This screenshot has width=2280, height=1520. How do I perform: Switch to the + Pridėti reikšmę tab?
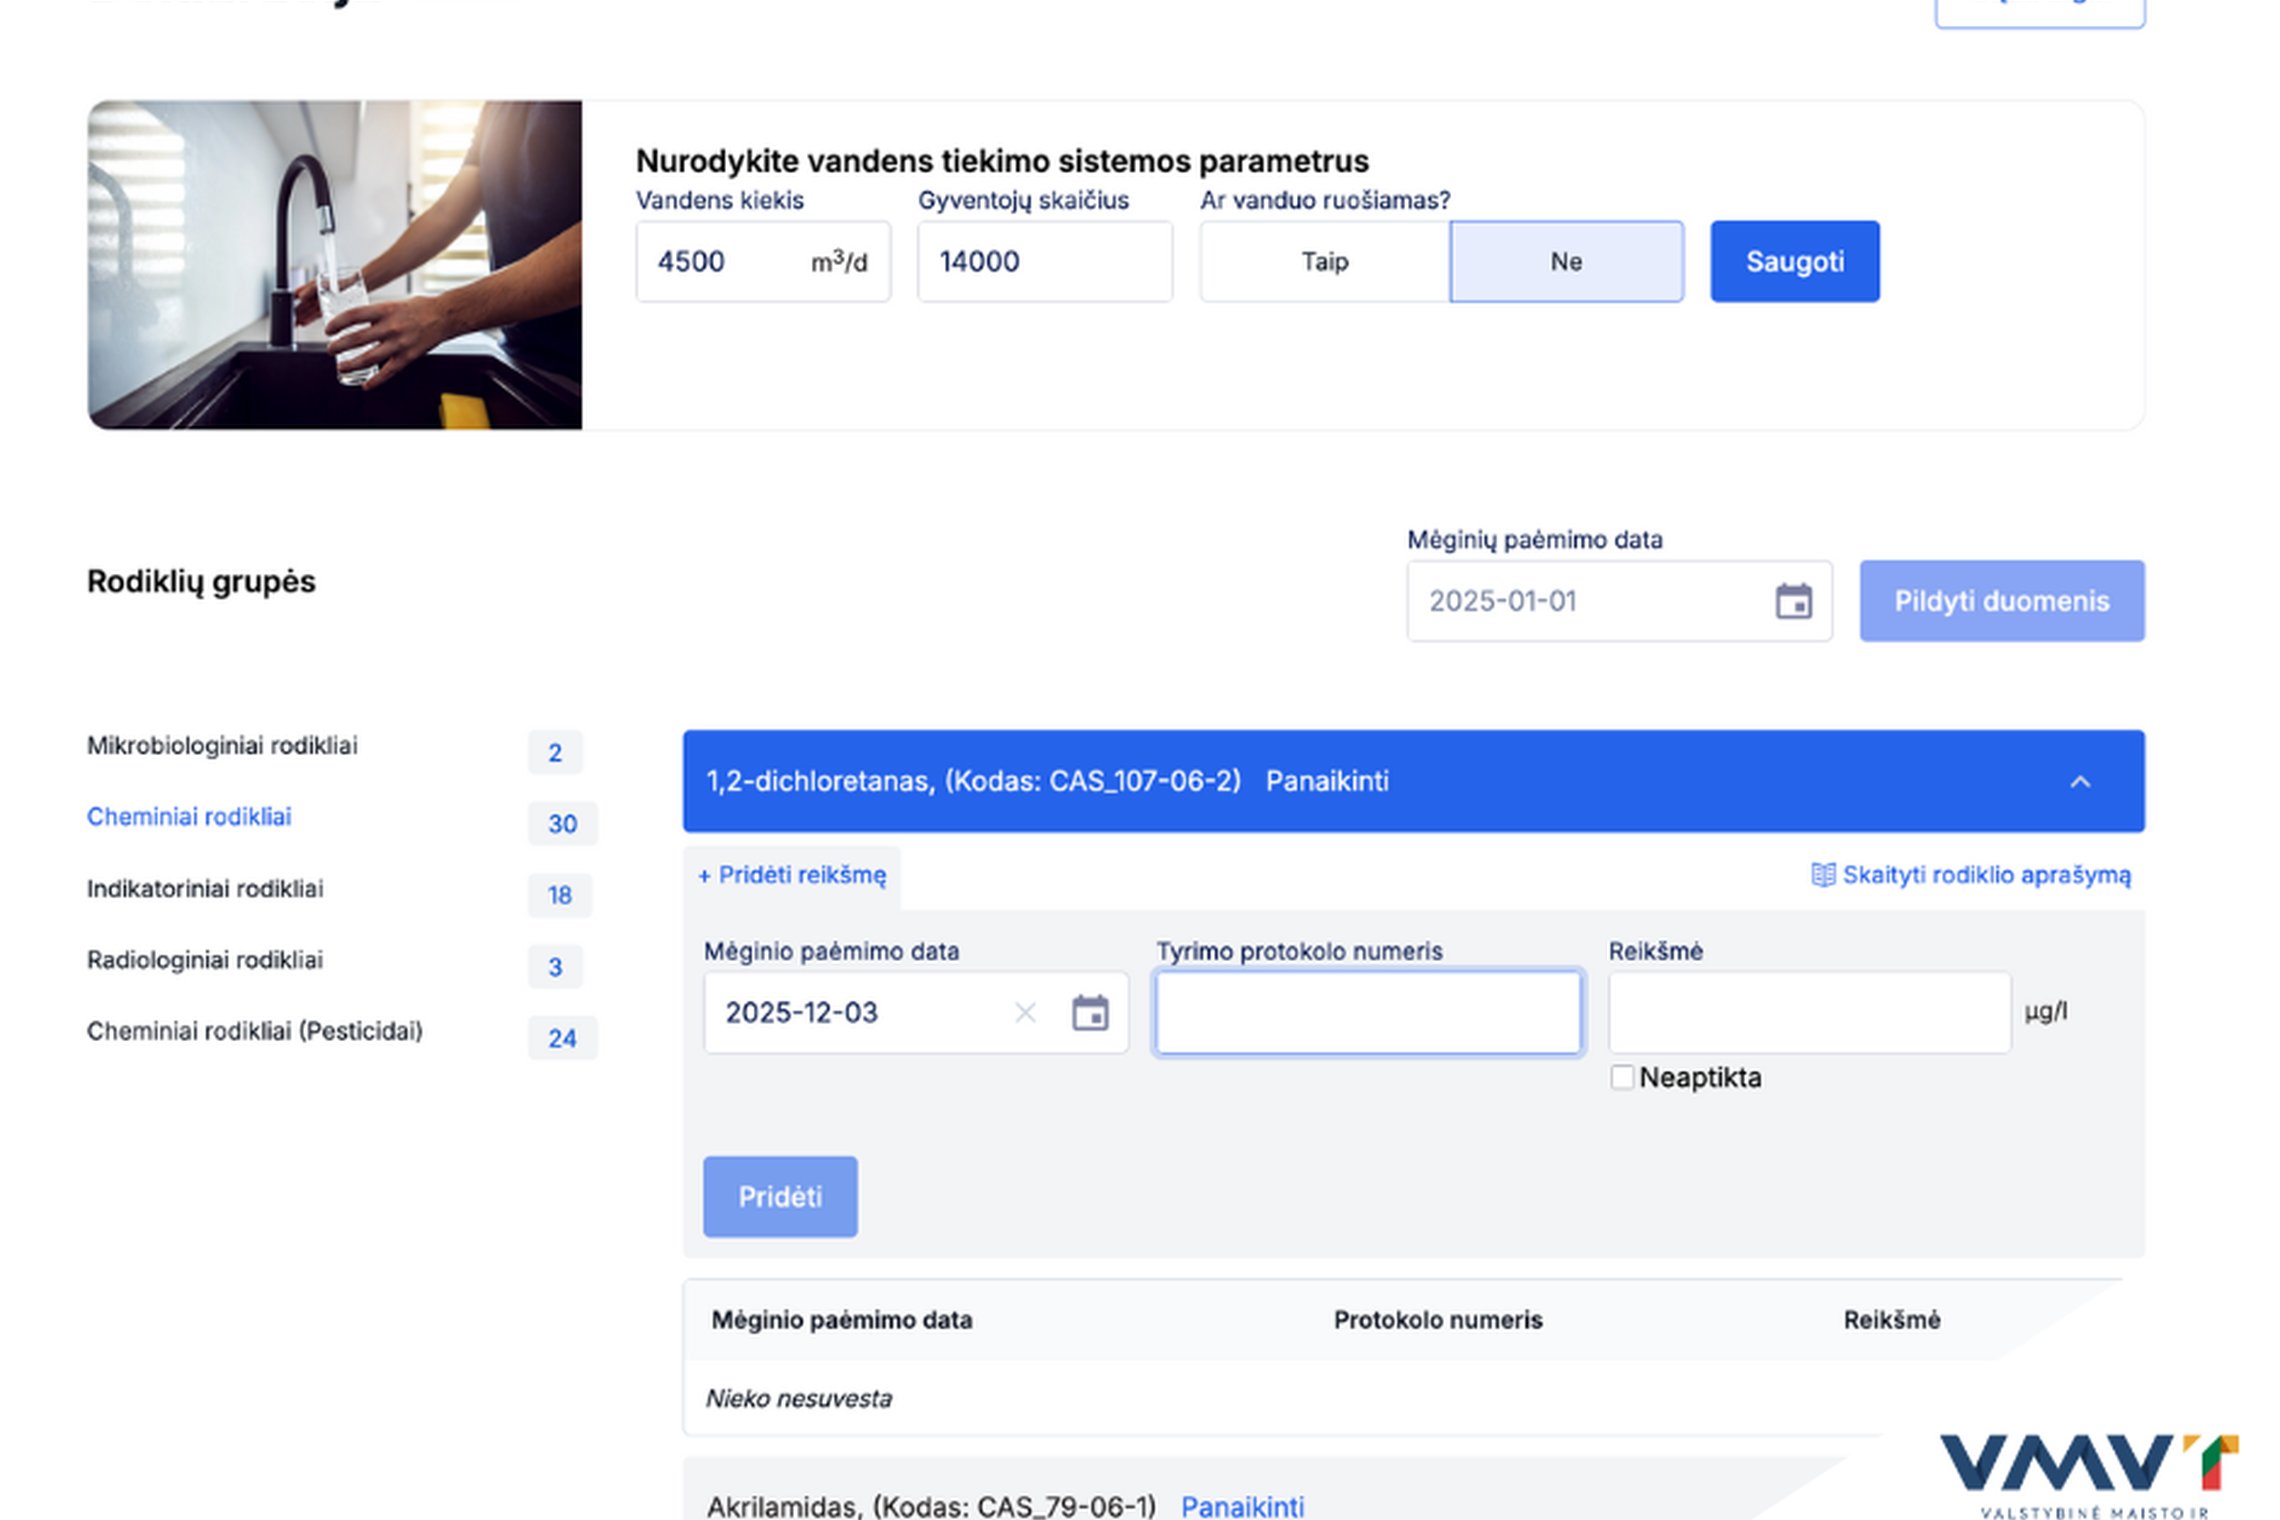click(x=792, y=876)
